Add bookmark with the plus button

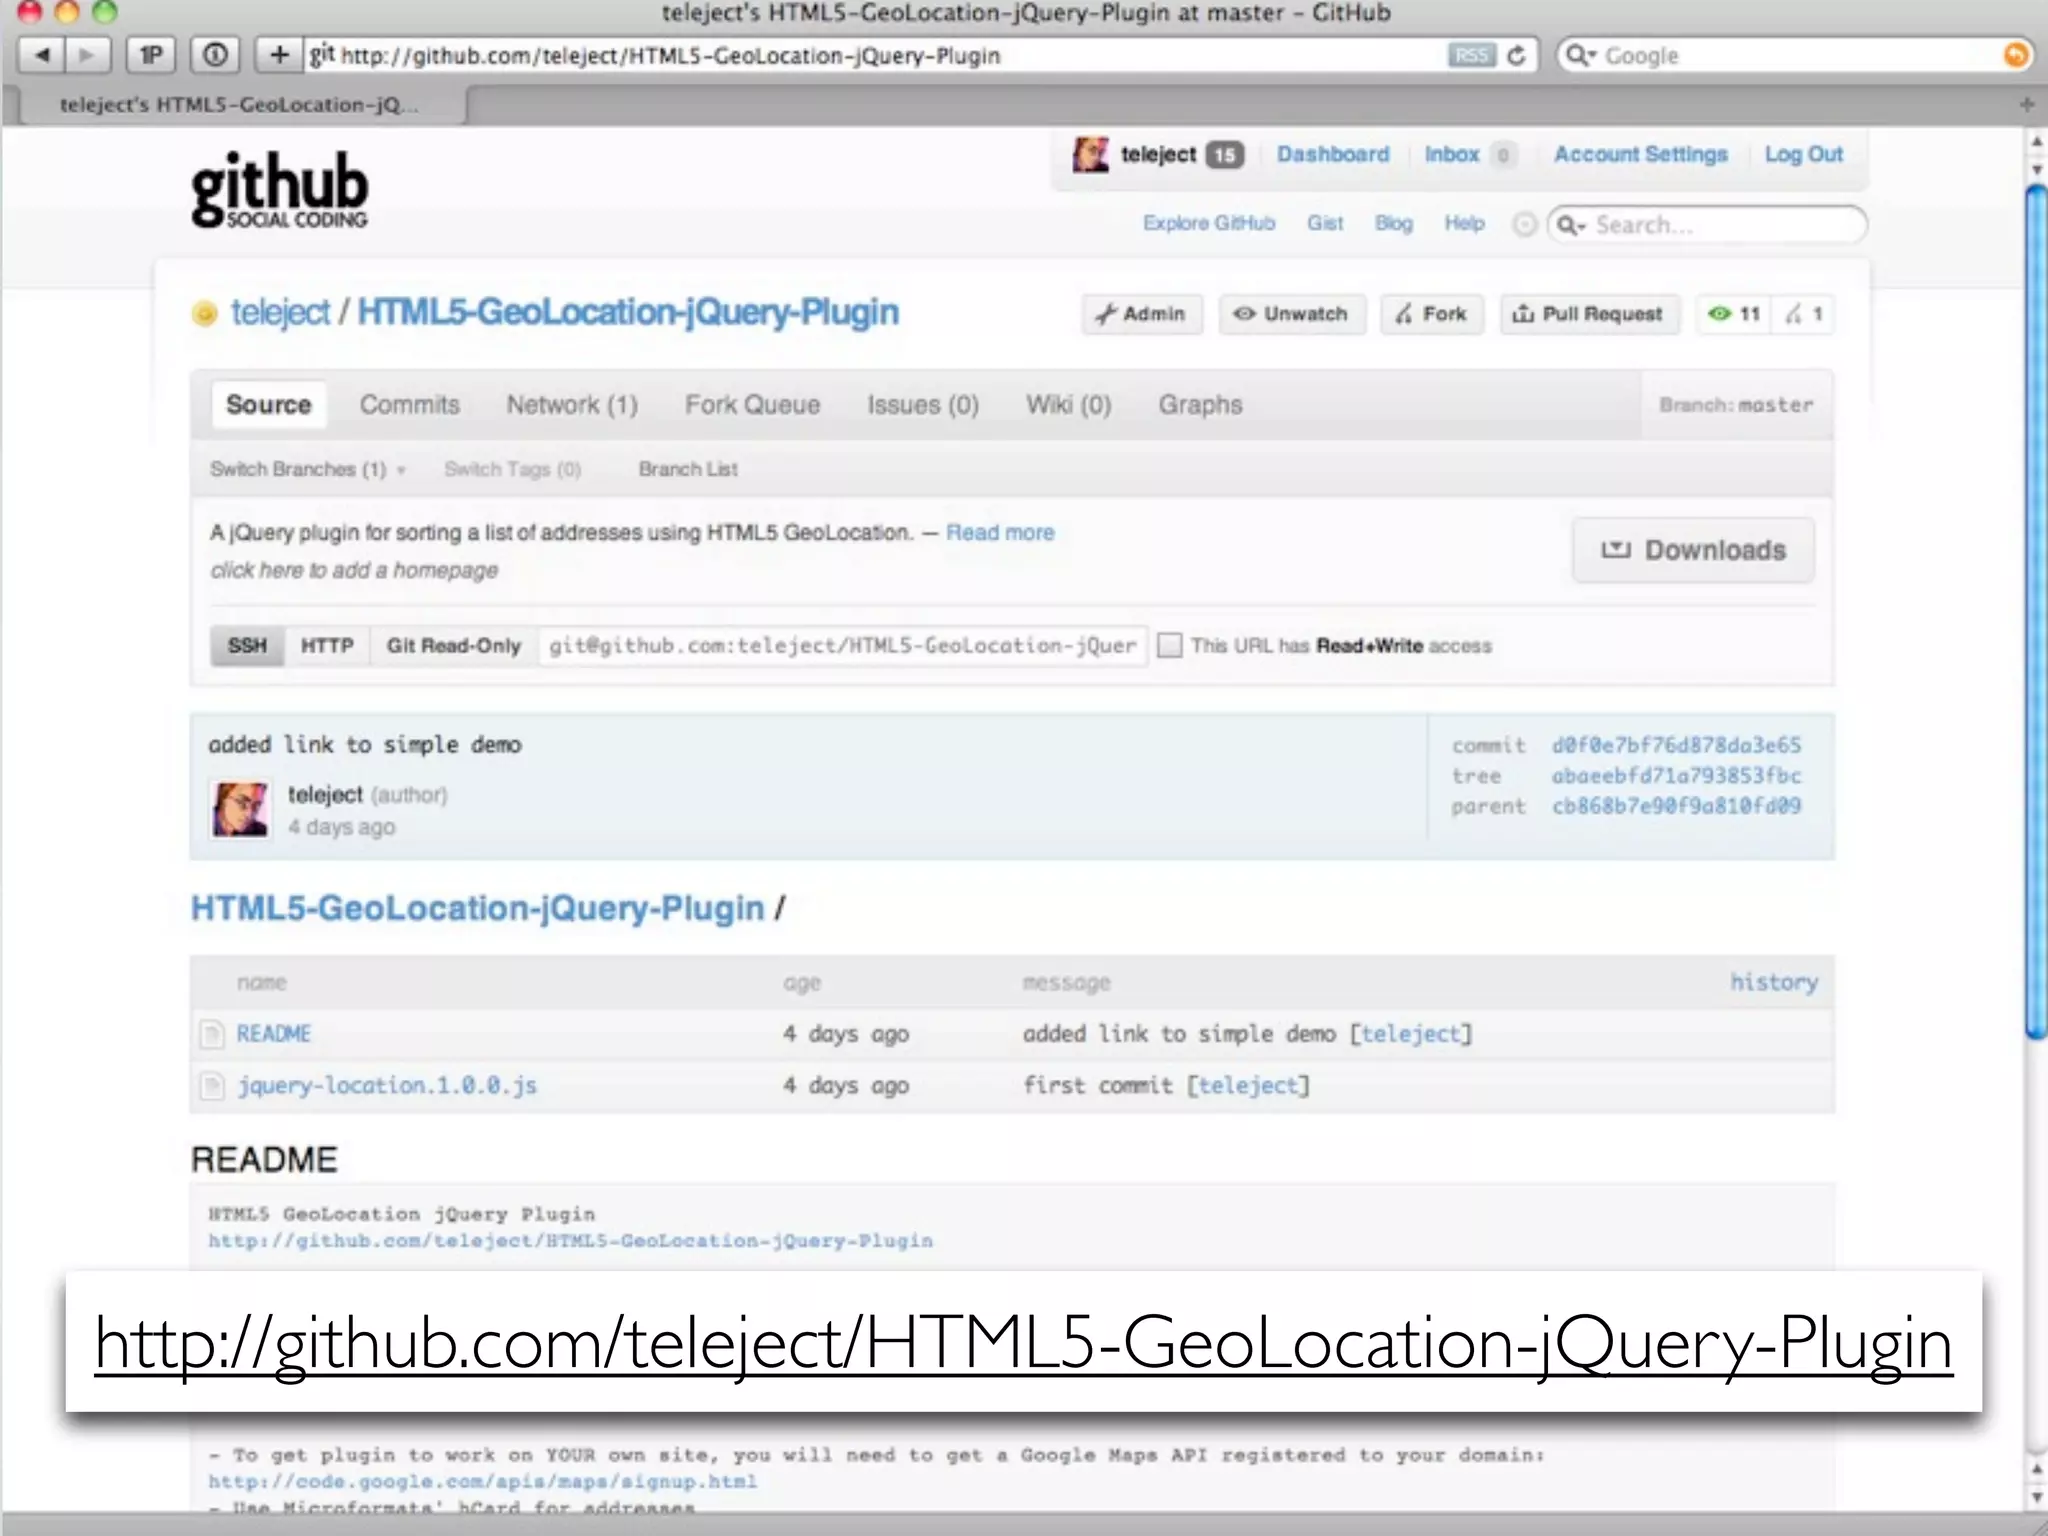click(279, 55)
